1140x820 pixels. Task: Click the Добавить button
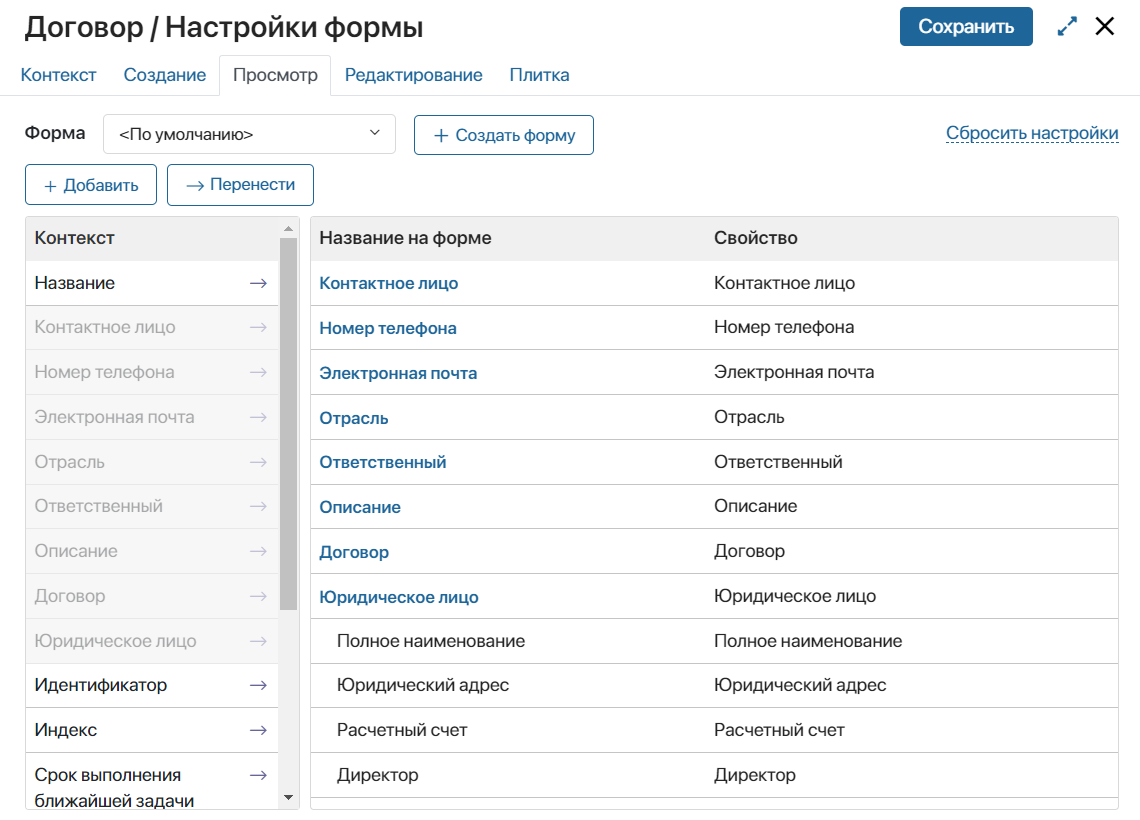click(91, 185)
